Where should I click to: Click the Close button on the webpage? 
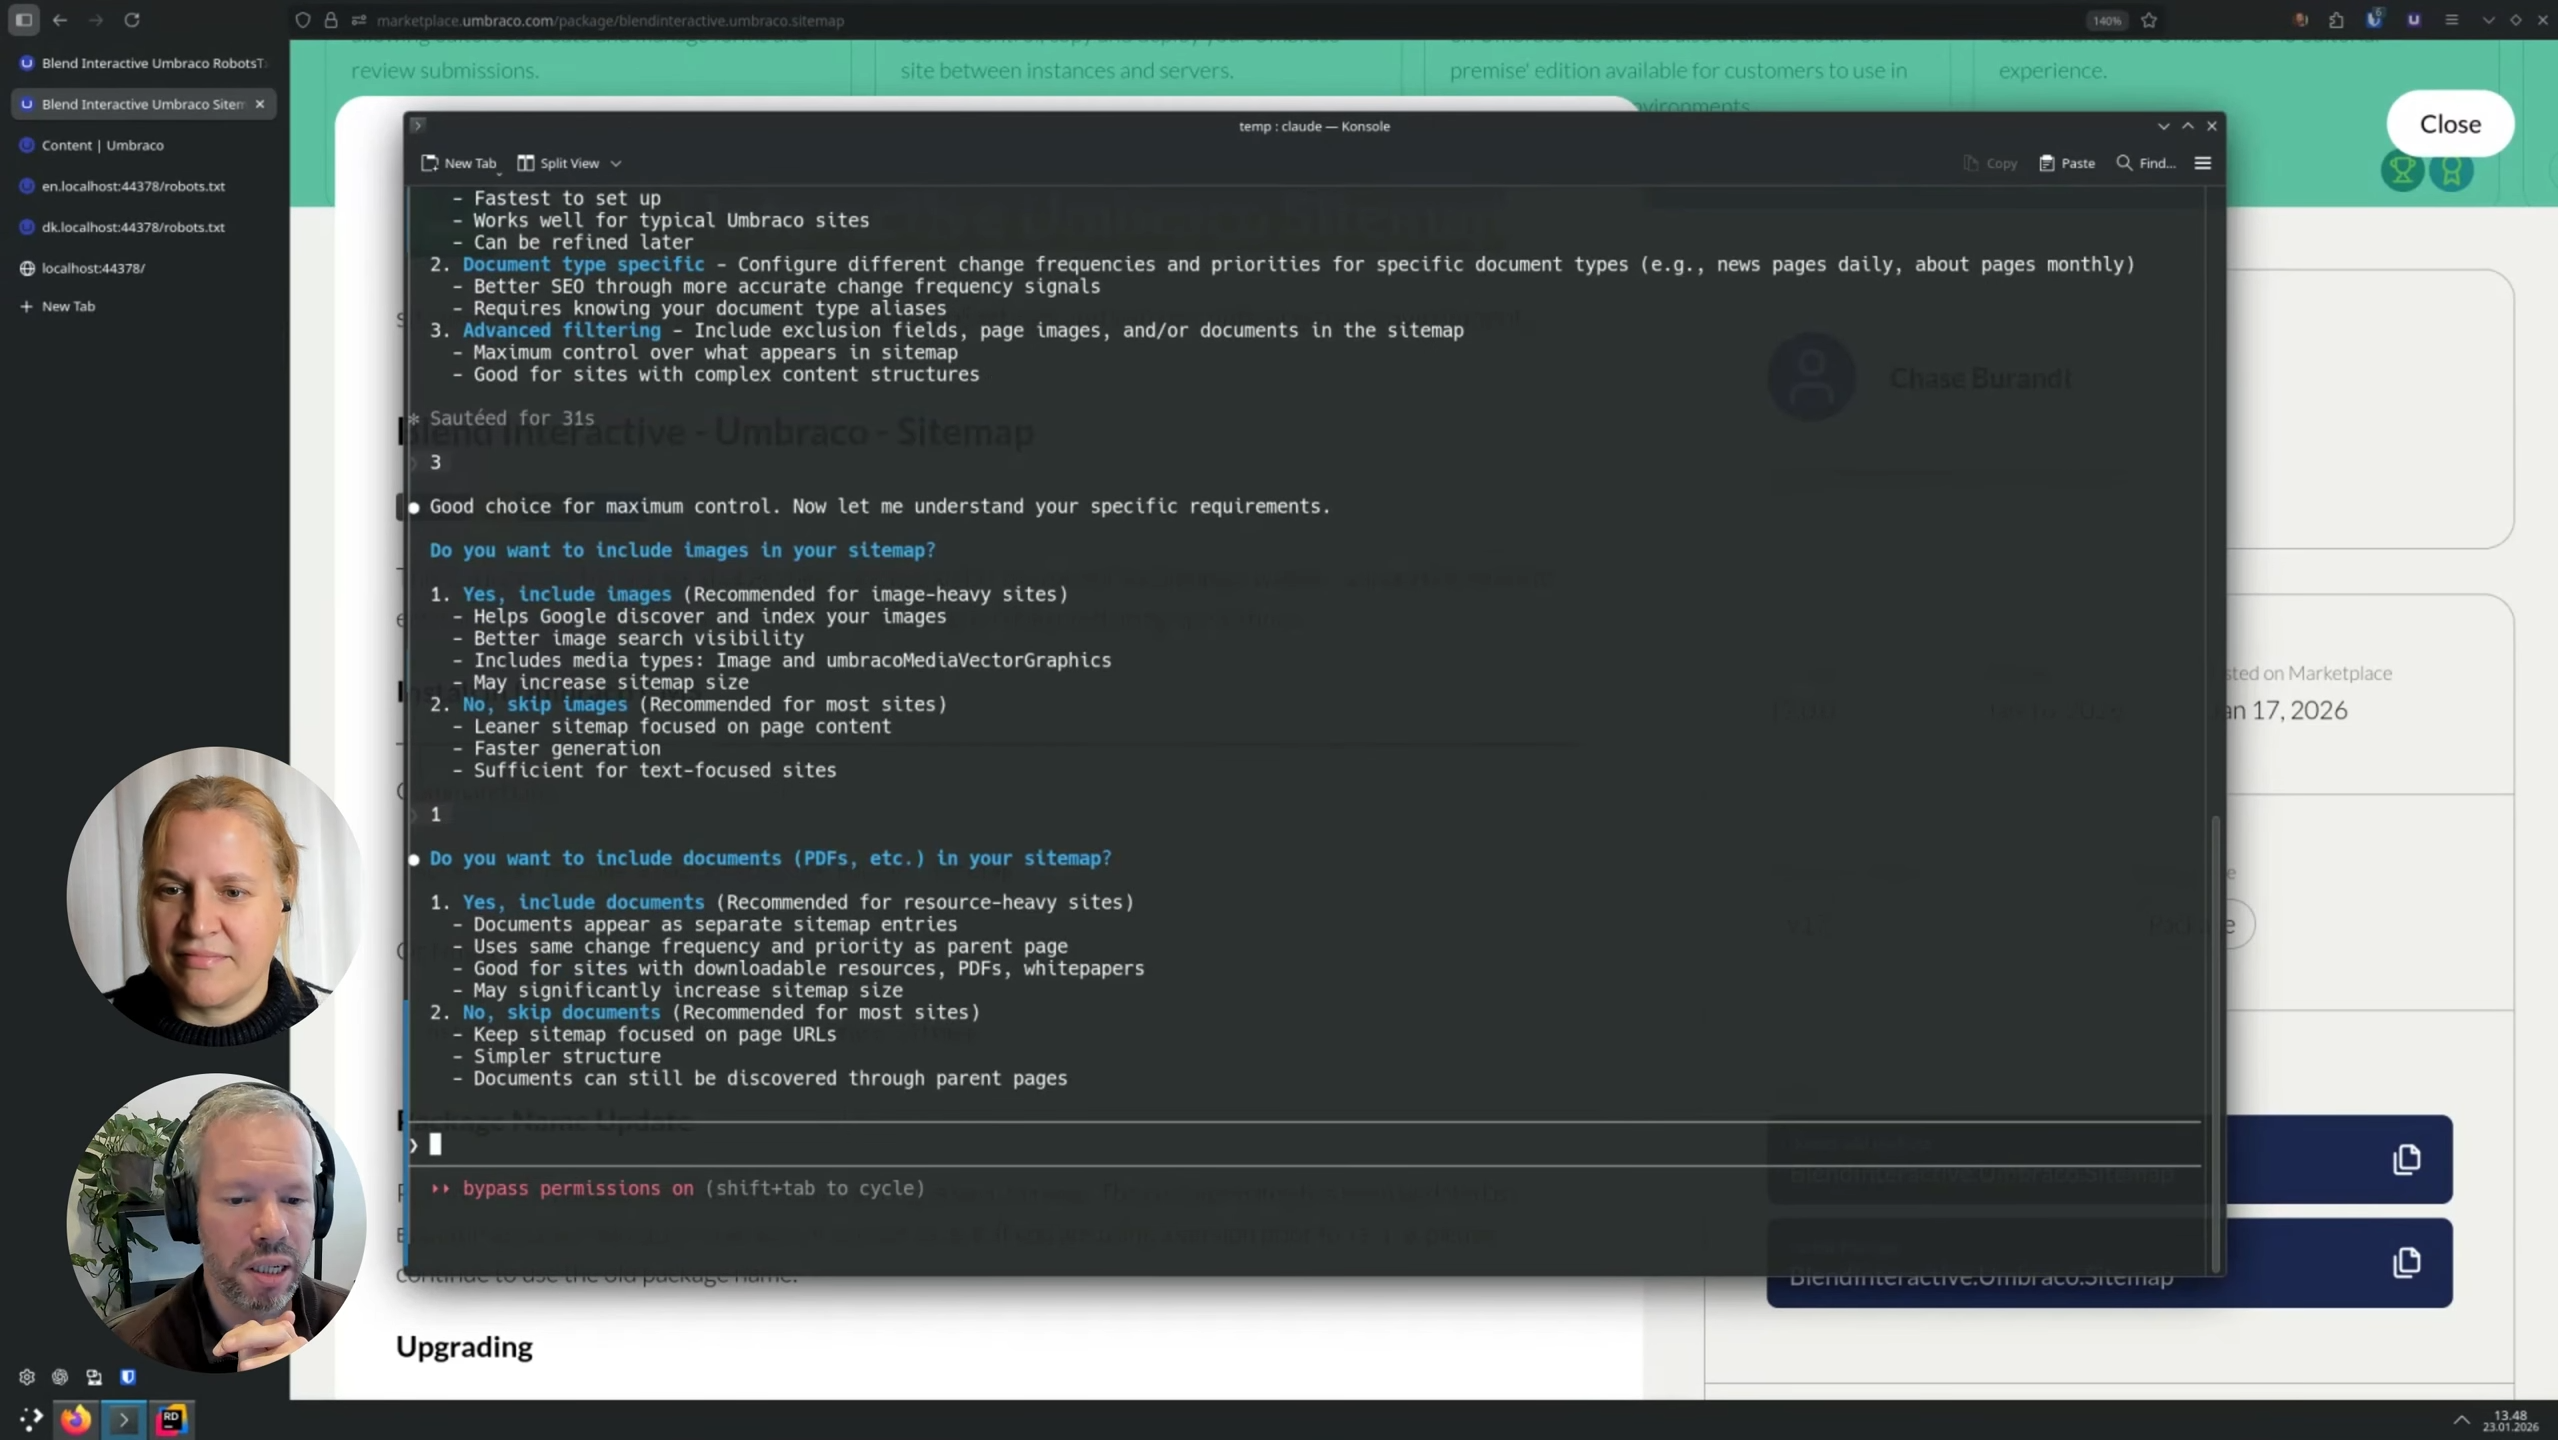2450,124
